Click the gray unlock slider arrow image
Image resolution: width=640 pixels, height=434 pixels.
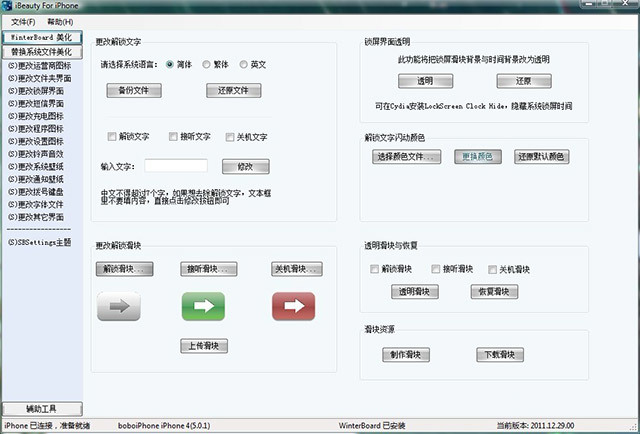point(119,306)
